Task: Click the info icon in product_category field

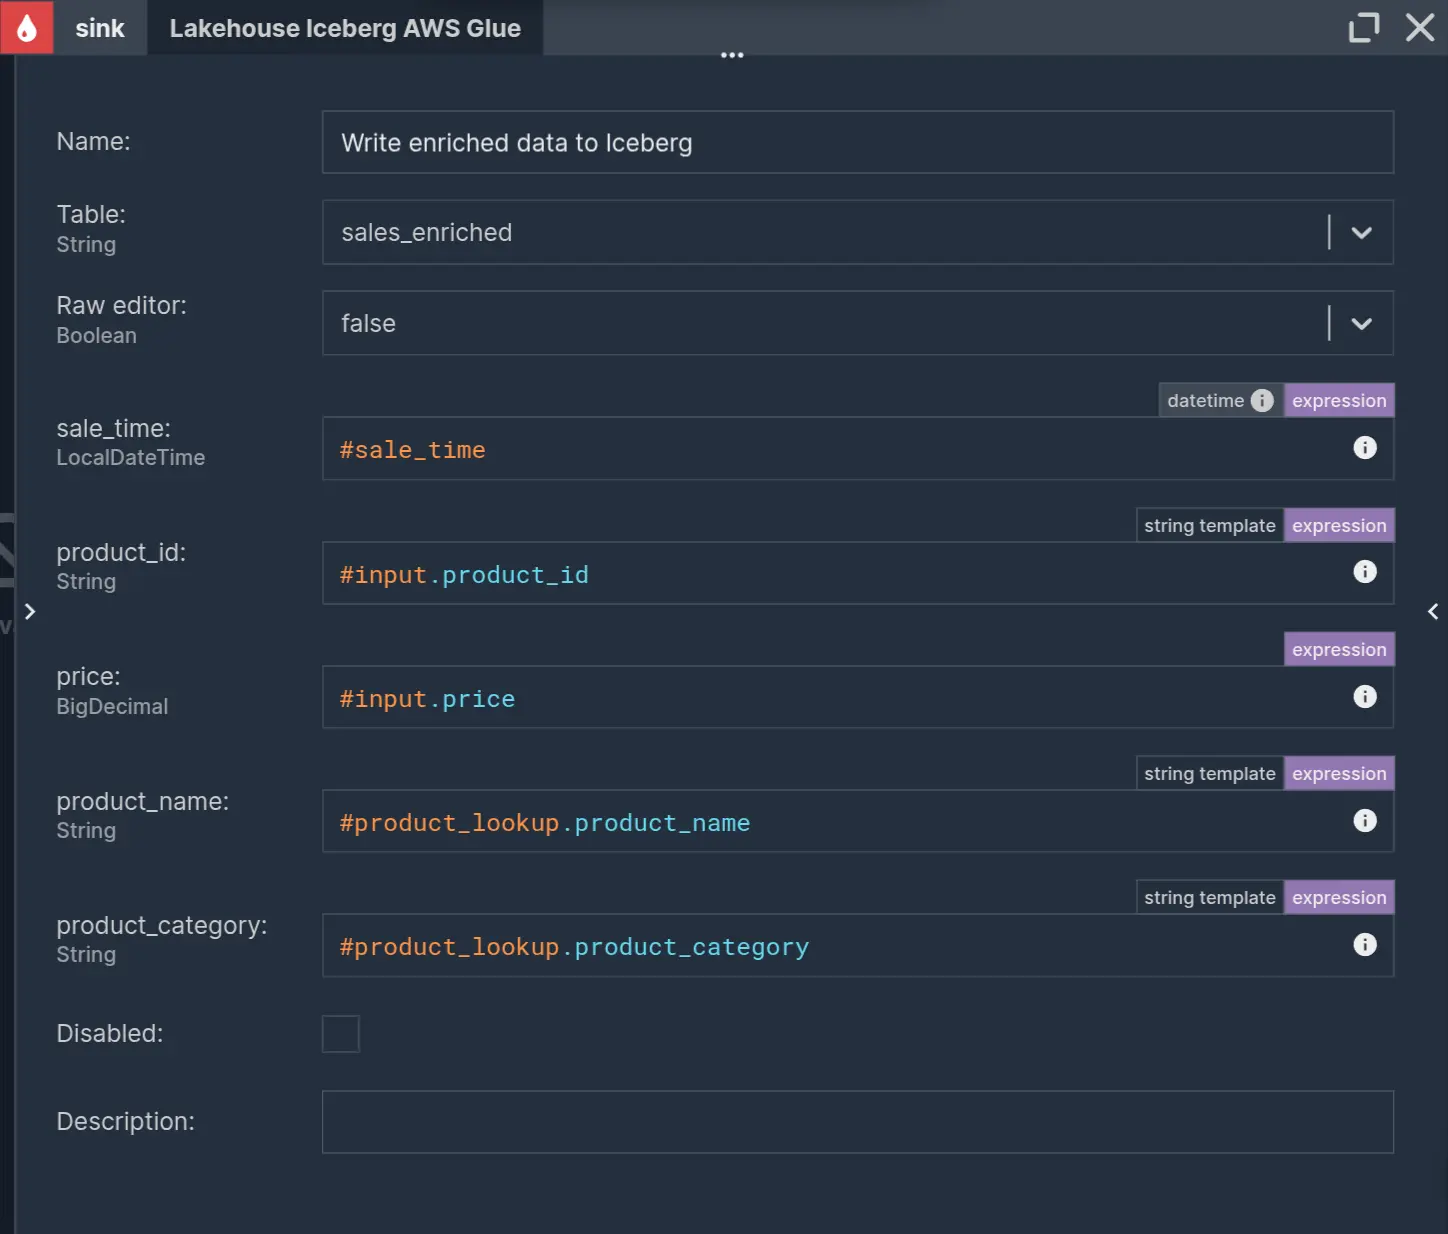Action: click(x=1365, y=944)
